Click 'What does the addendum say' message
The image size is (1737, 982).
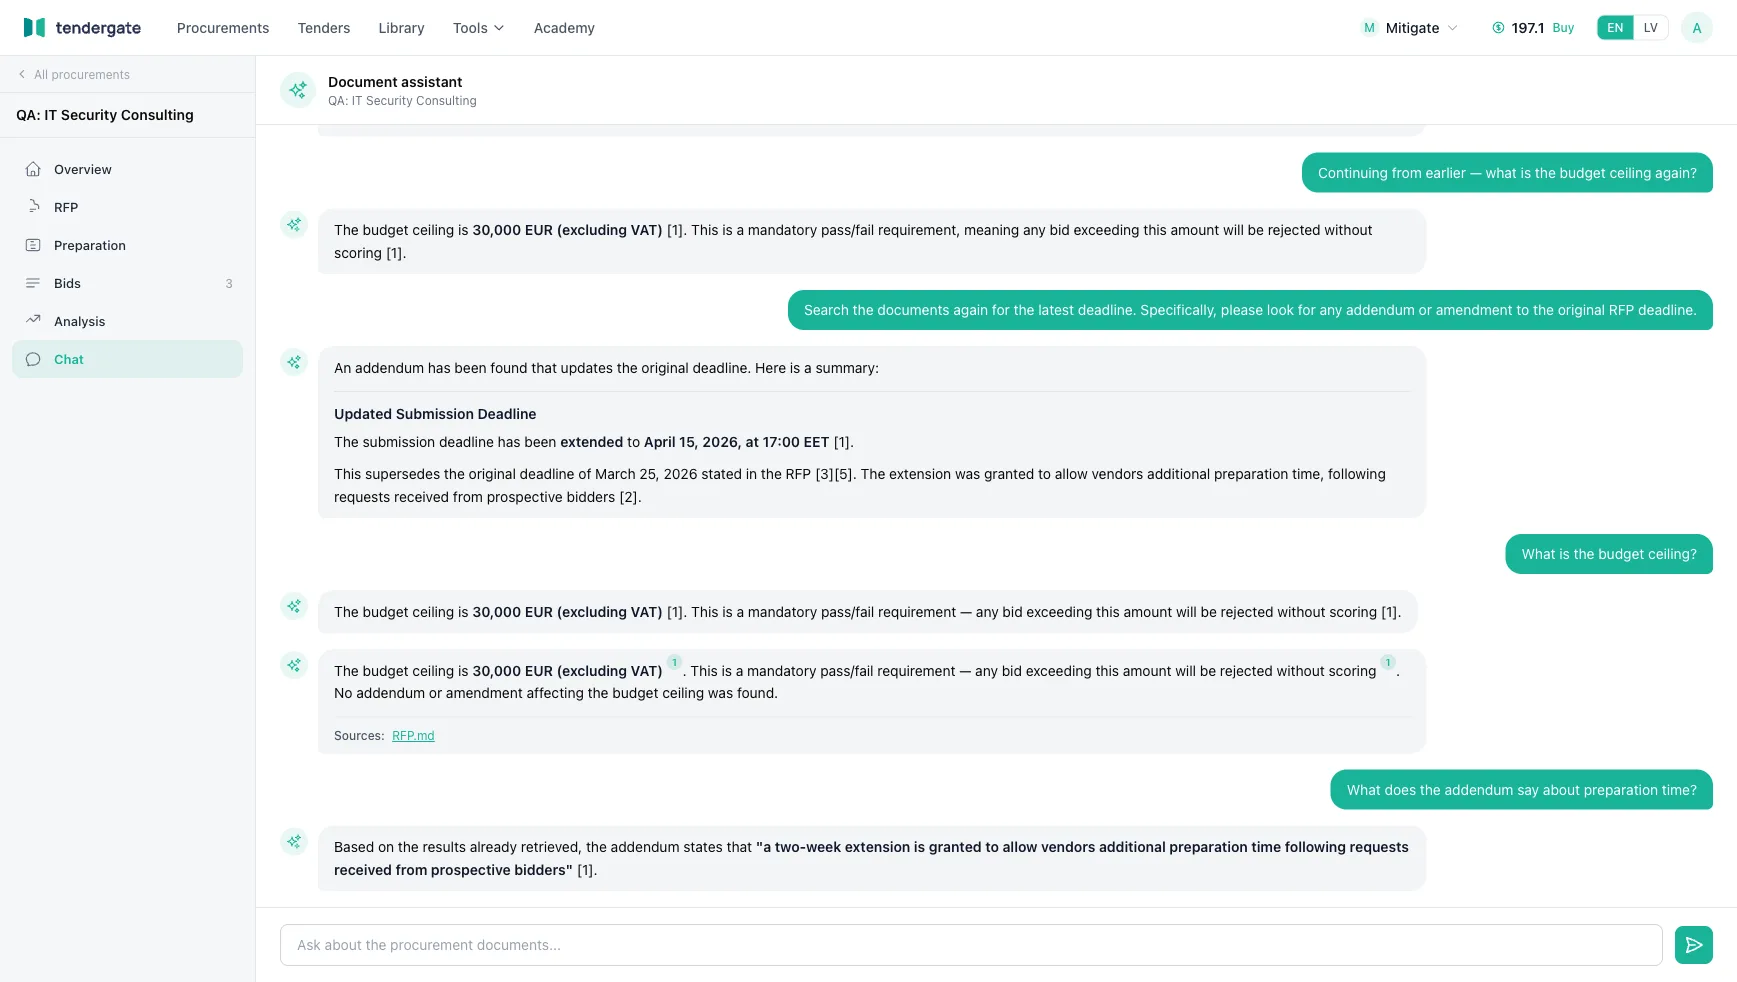[1521, 790]
